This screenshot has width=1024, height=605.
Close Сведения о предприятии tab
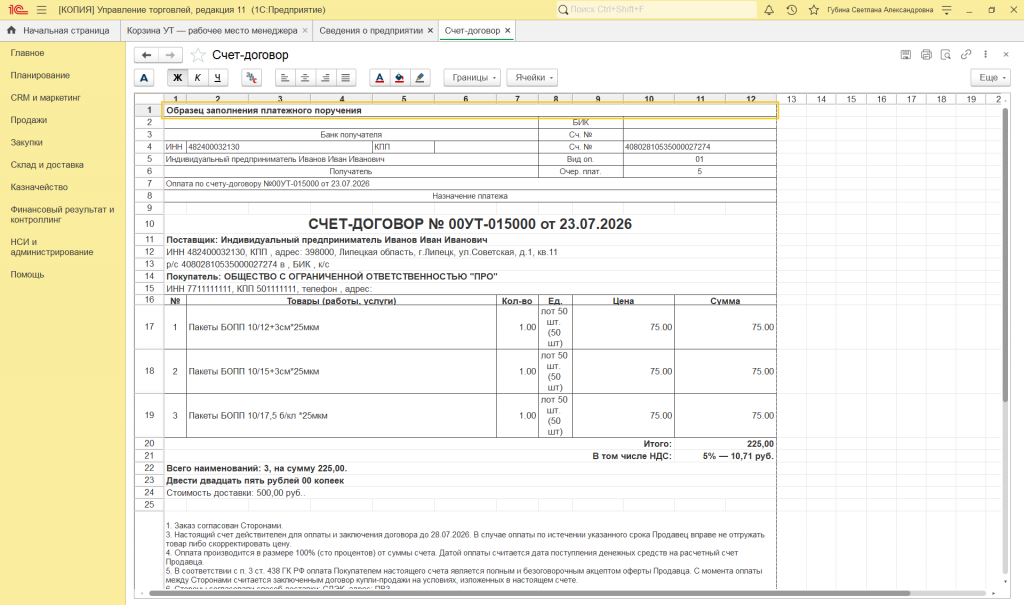coord(430,31)
